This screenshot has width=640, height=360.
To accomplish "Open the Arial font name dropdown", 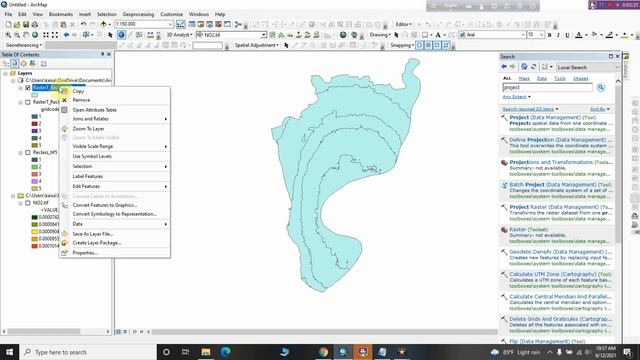I will (x=522, y=35).
